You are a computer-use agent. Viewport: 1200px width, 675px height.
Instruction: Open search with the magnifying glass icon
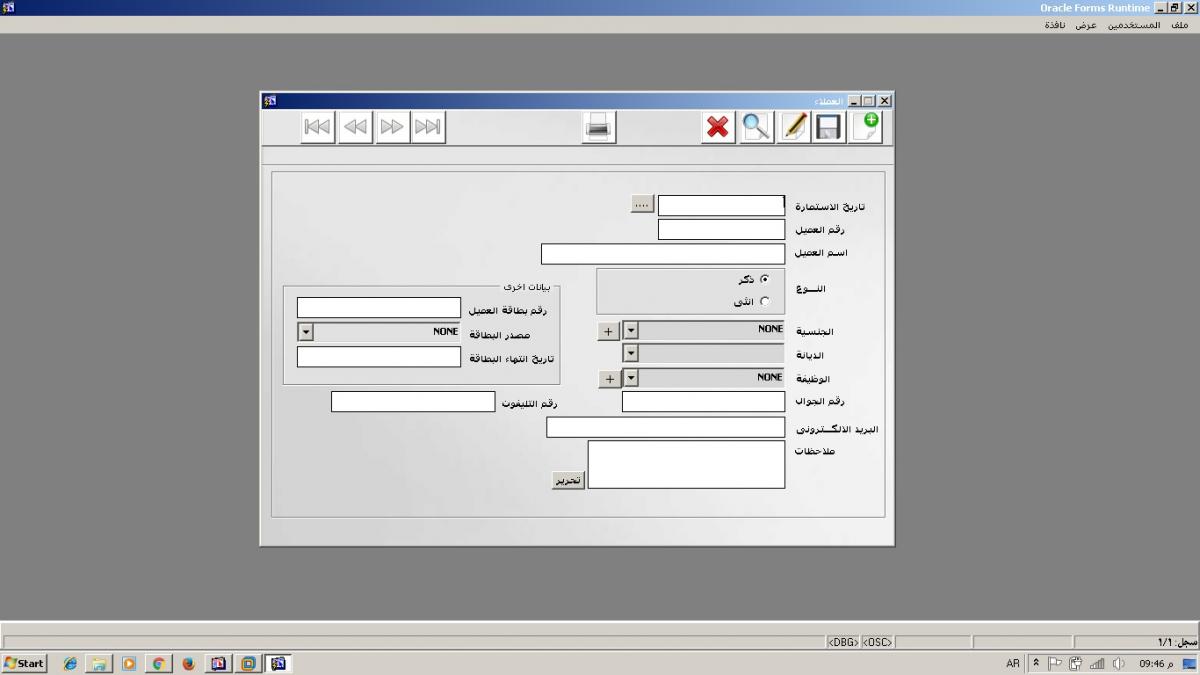pyautogui.click(x=756, y=127)
